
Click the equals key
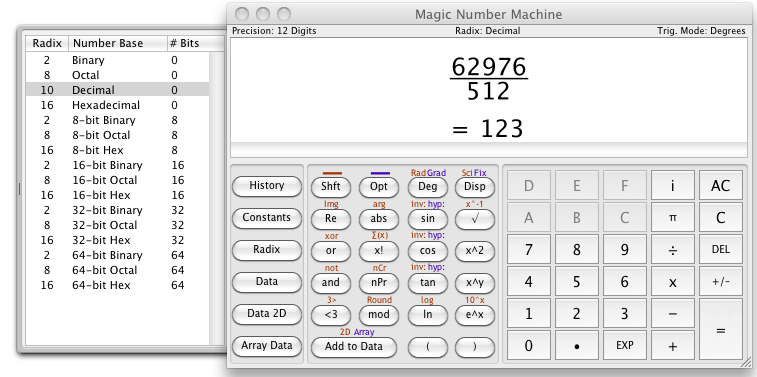tap(721, 331)
